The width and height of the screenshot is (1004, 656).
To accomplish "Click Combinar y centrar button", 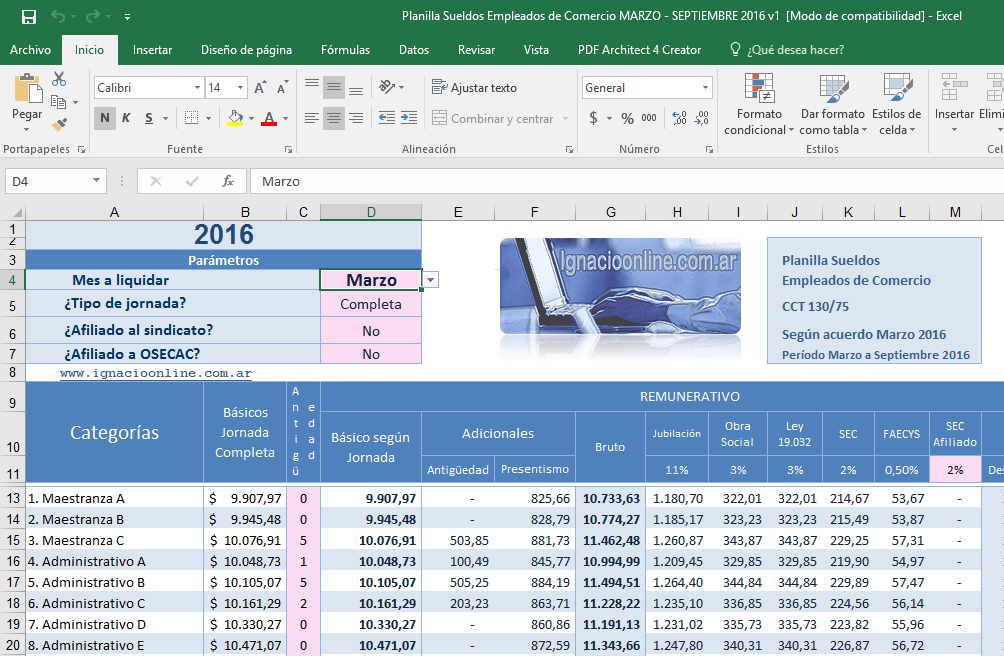I will click(492, 118).
